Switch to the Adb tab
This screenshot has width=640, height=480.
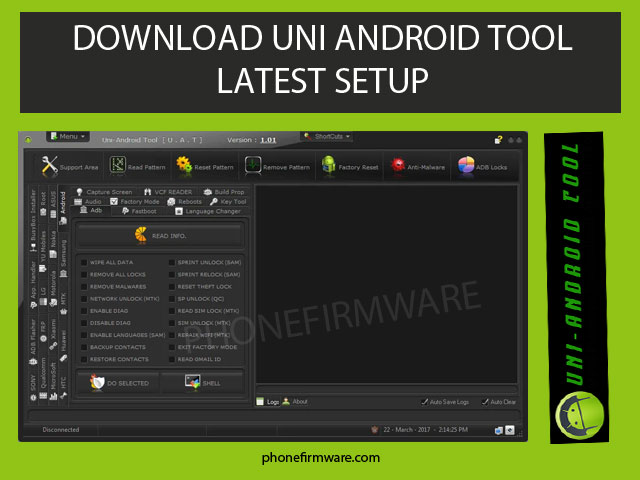[91, 211]
